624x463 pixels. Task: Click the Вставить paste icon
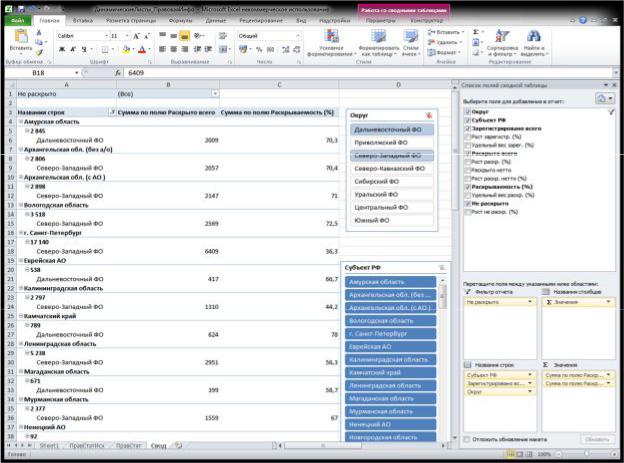click(20, 37)
